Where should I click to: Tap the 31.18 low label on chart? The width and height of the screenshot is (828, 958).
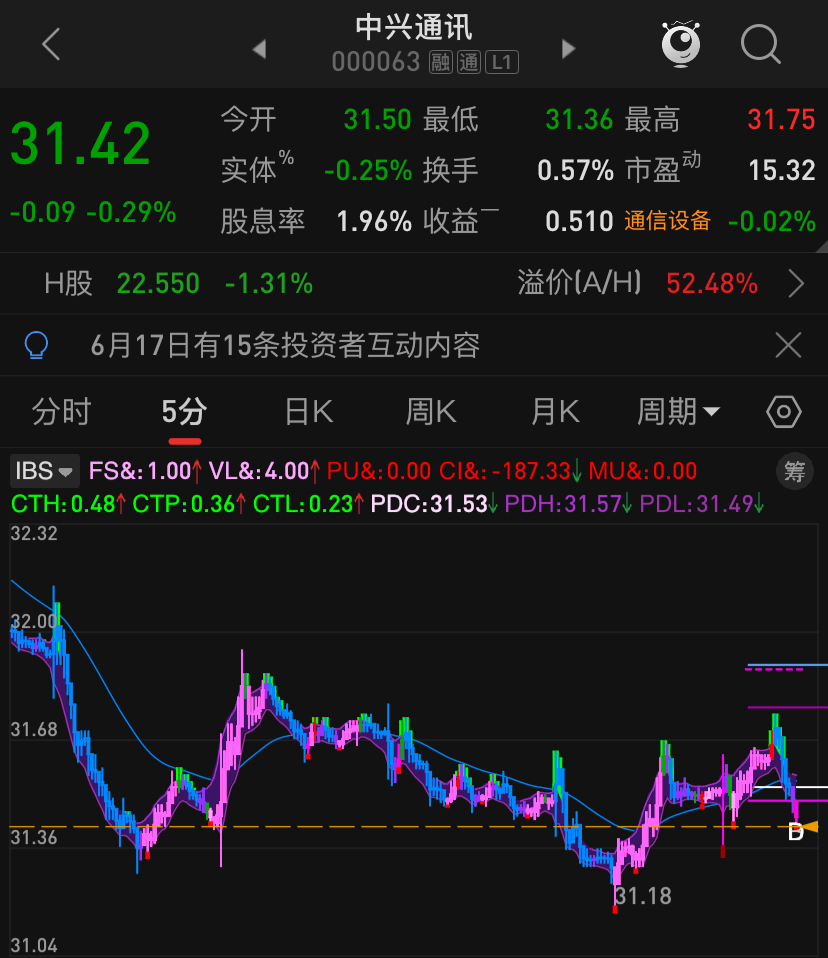click(x=643, y=896)
